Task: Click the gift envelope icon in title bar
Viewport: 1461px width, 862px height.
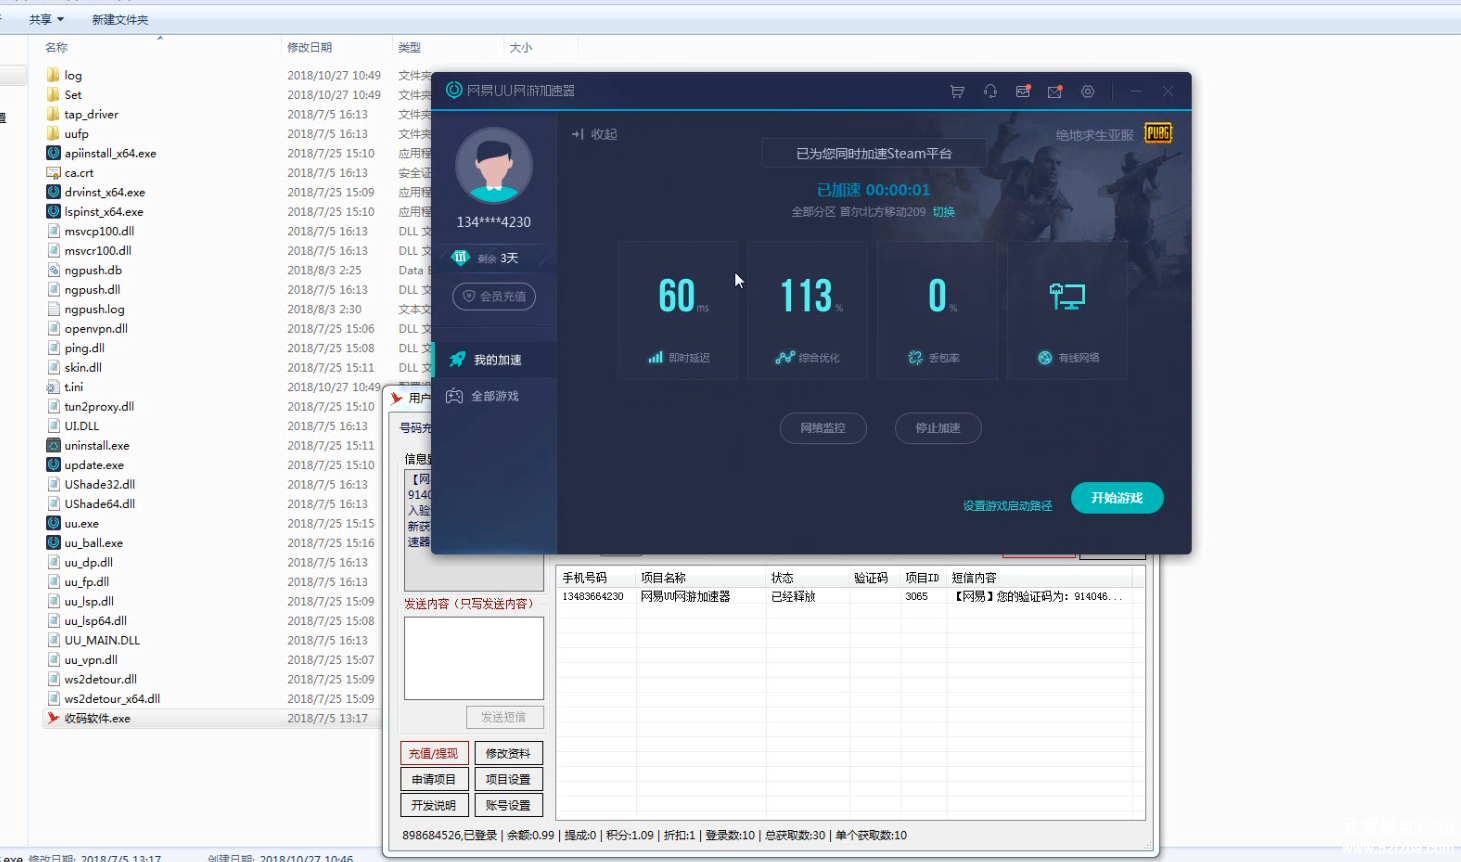Action: pyautogui.click(x=1023, y=91)
